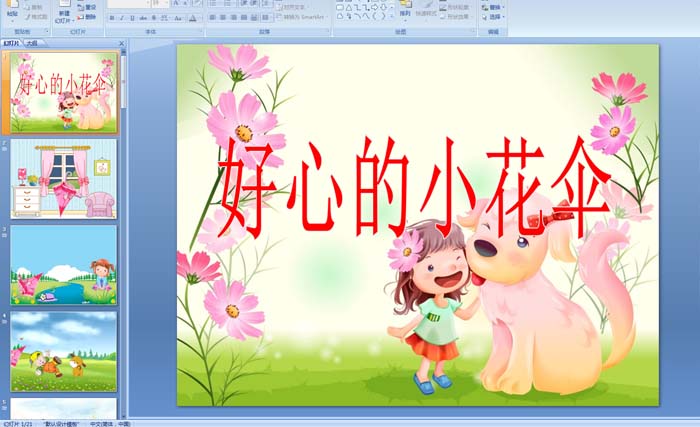Viewport: 700px width, 427px height.
Task: Open character spacing options
Action: point(164,18)
